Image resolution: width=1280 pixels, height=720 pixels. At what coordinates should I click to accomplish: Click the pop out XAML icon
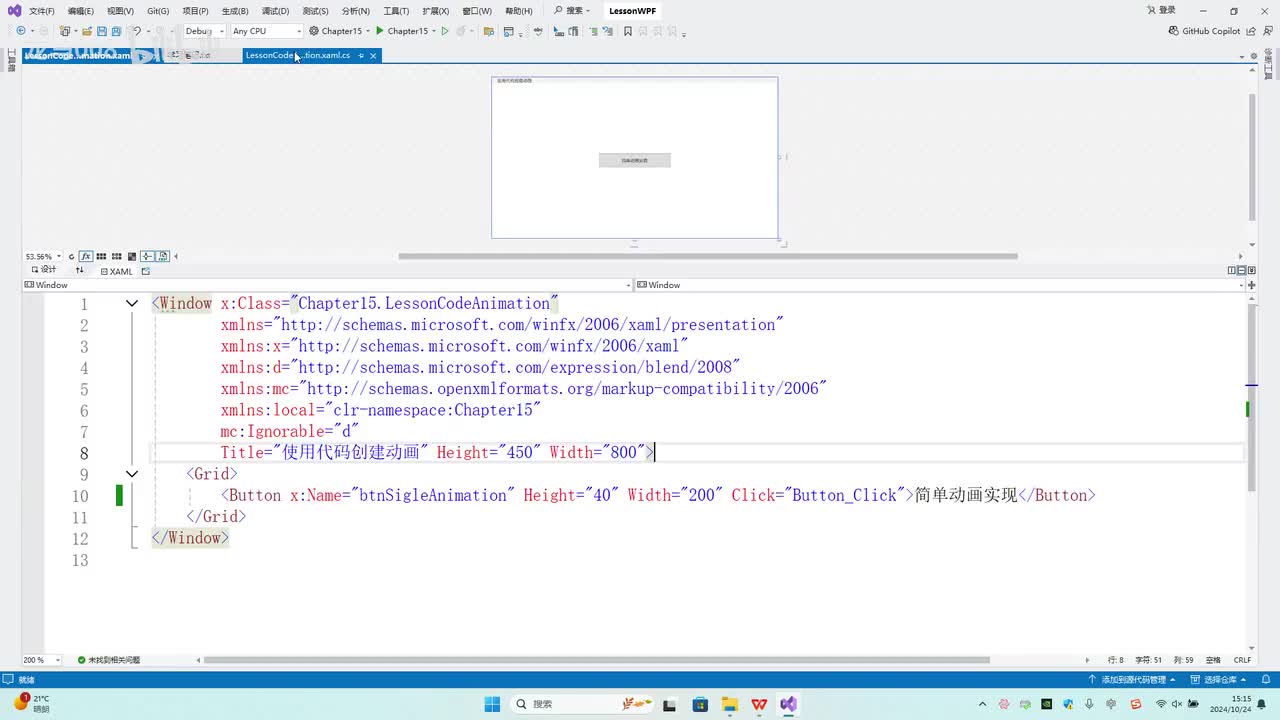(x=146, y=271)
